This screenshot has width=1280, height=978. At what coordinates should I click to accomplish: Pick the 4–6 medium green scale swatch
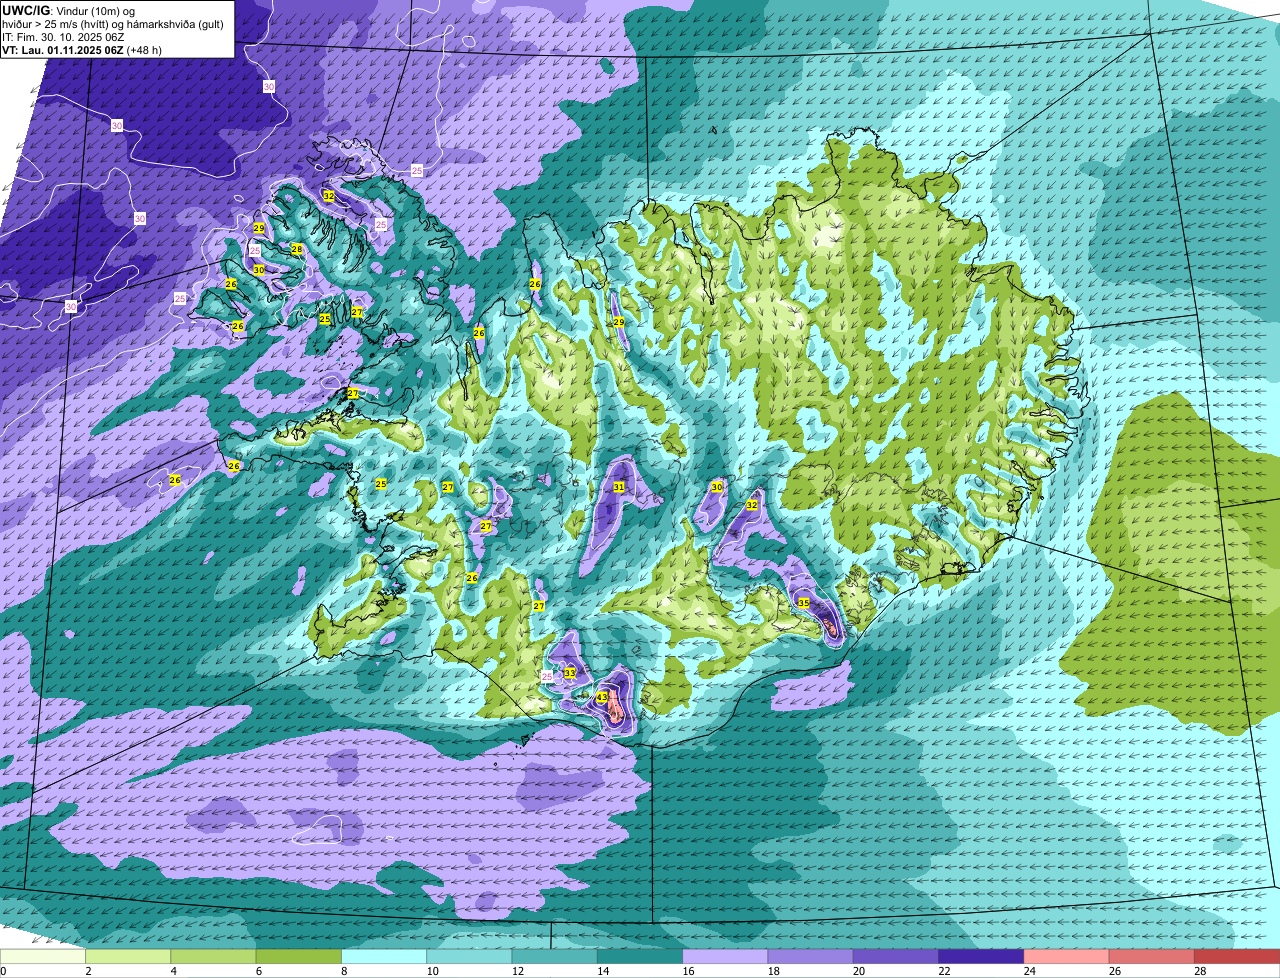click(213, 956)
